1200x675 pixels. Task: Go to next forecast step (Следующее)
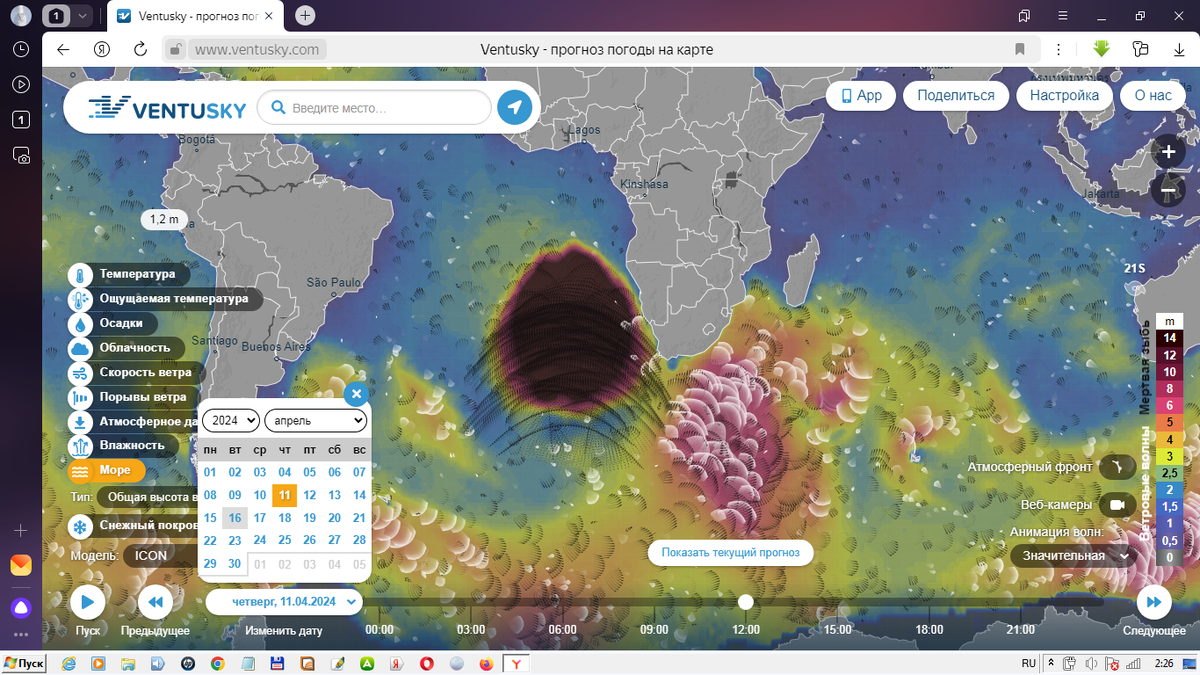point(1154,602)
